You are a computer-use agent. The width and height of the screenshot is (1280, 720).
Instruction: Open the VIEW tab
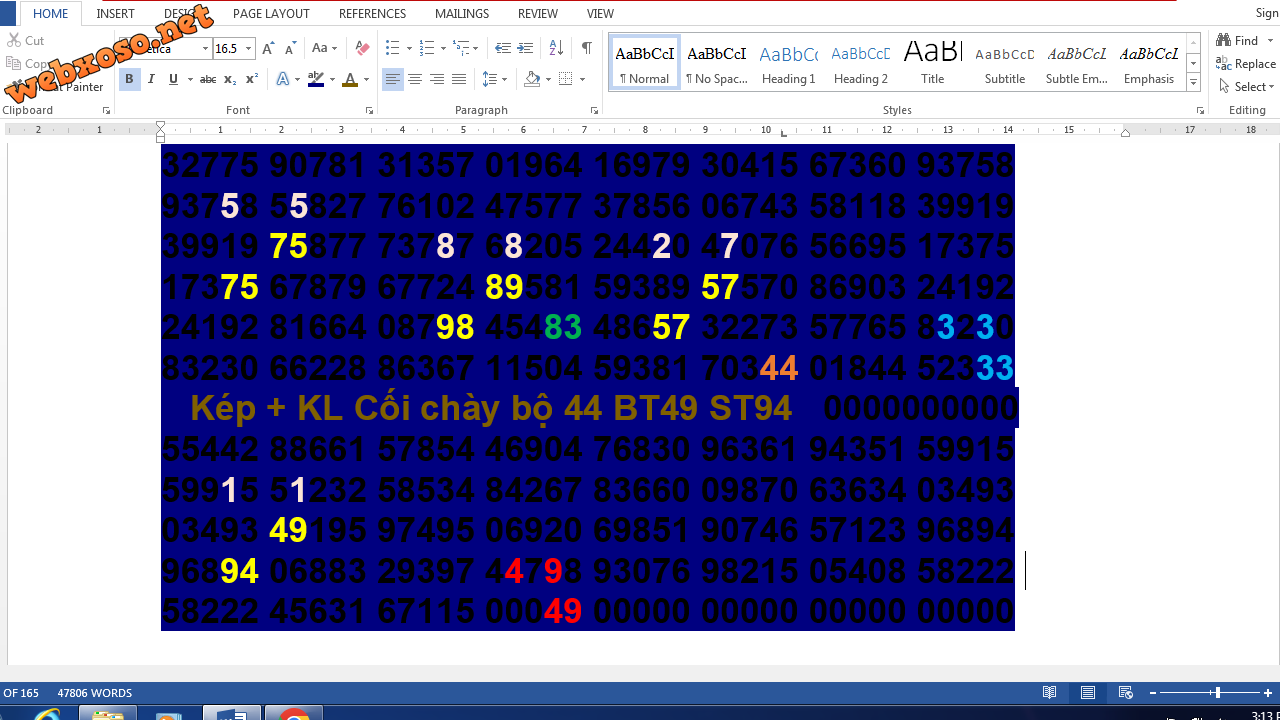(600, 14)
